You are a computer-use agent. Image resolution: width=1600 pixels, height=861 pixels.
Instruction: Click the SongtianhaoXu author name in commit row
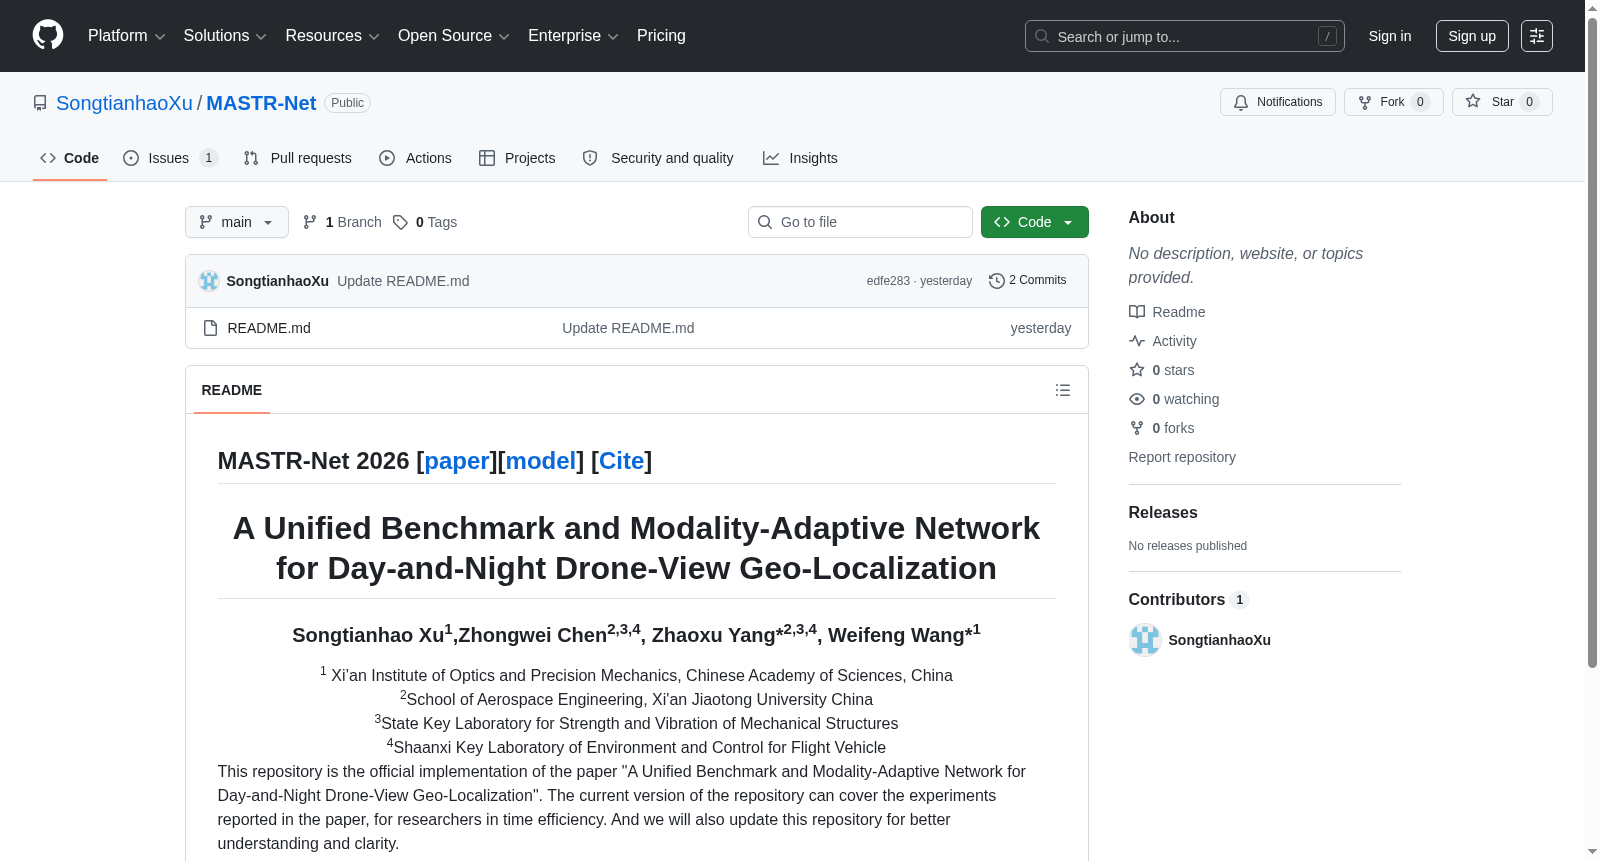point(278,281)
